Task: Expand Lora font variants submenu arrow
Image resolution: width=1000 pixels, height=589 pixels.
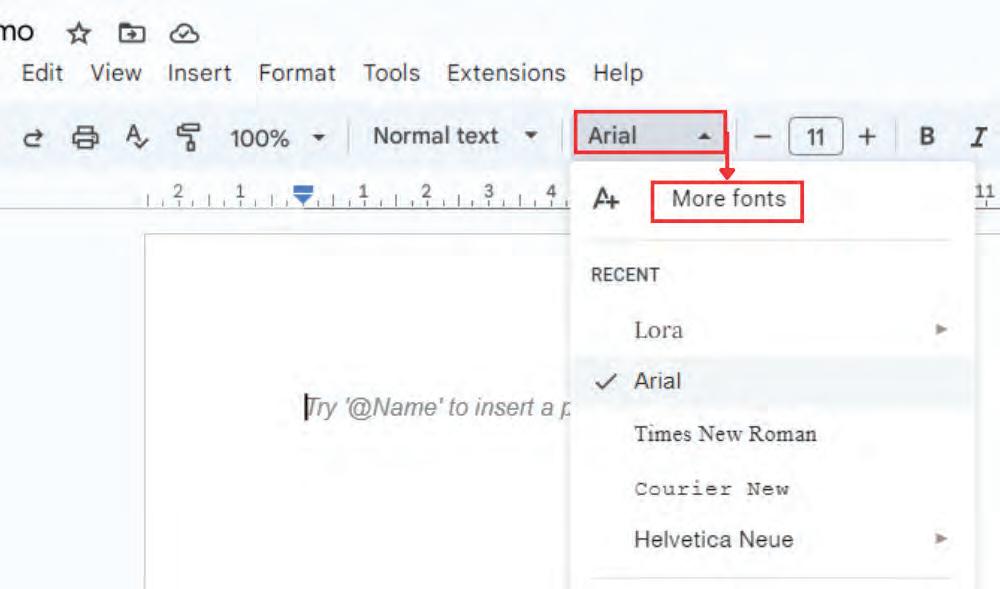Action: point(941,330)
